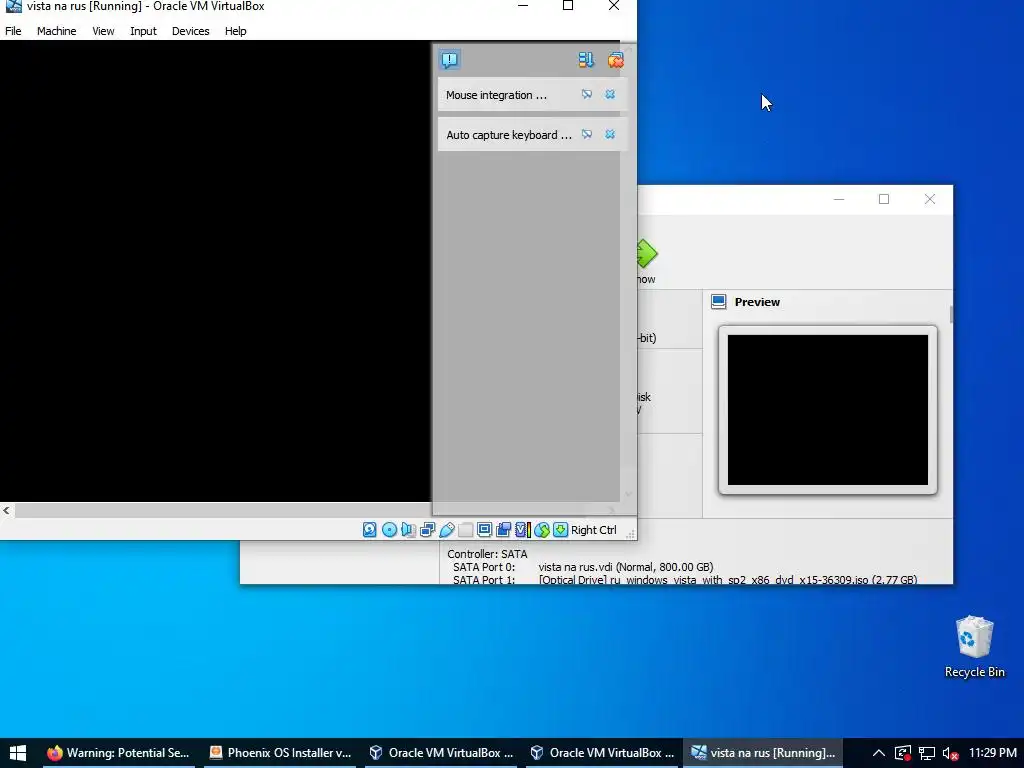1024x768 pixels.
Task: Click the notification center speech bubble icon
Action: coord(450,60)
